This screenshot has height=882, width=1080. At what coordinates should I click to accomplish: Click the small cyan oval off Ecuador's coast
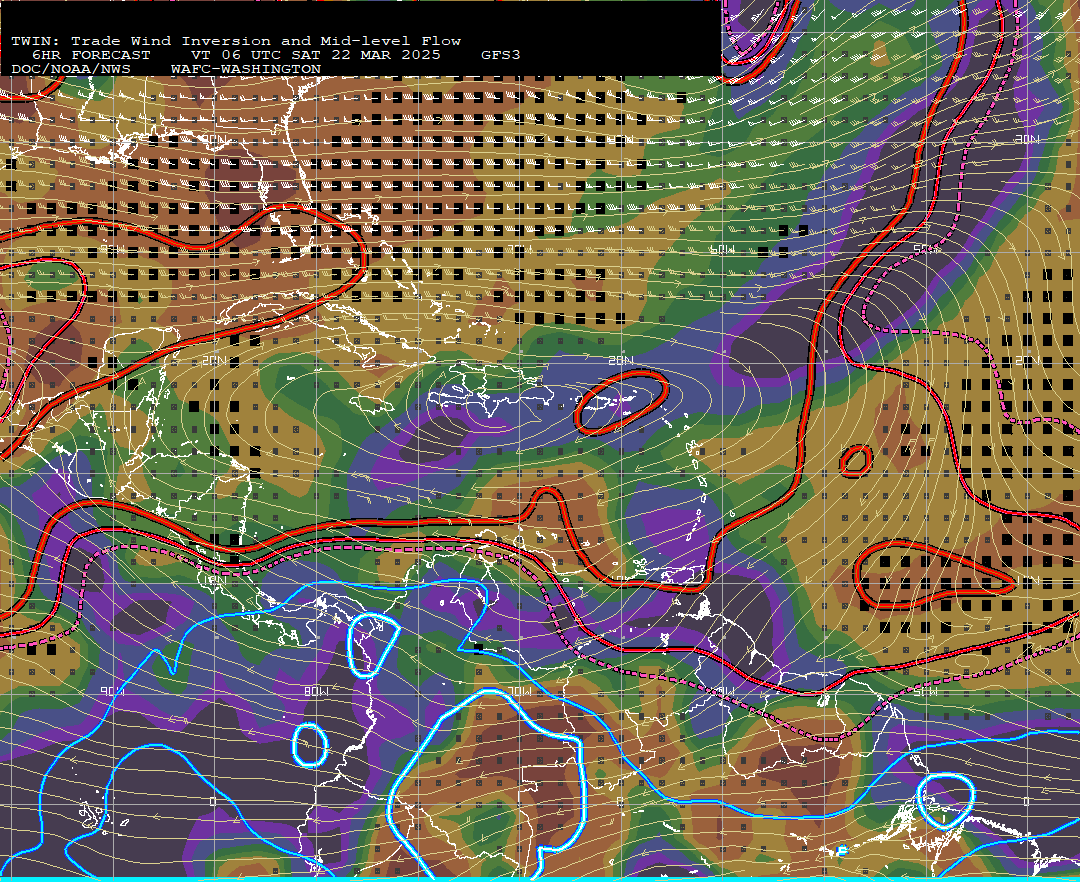click(x=309, y=745)
